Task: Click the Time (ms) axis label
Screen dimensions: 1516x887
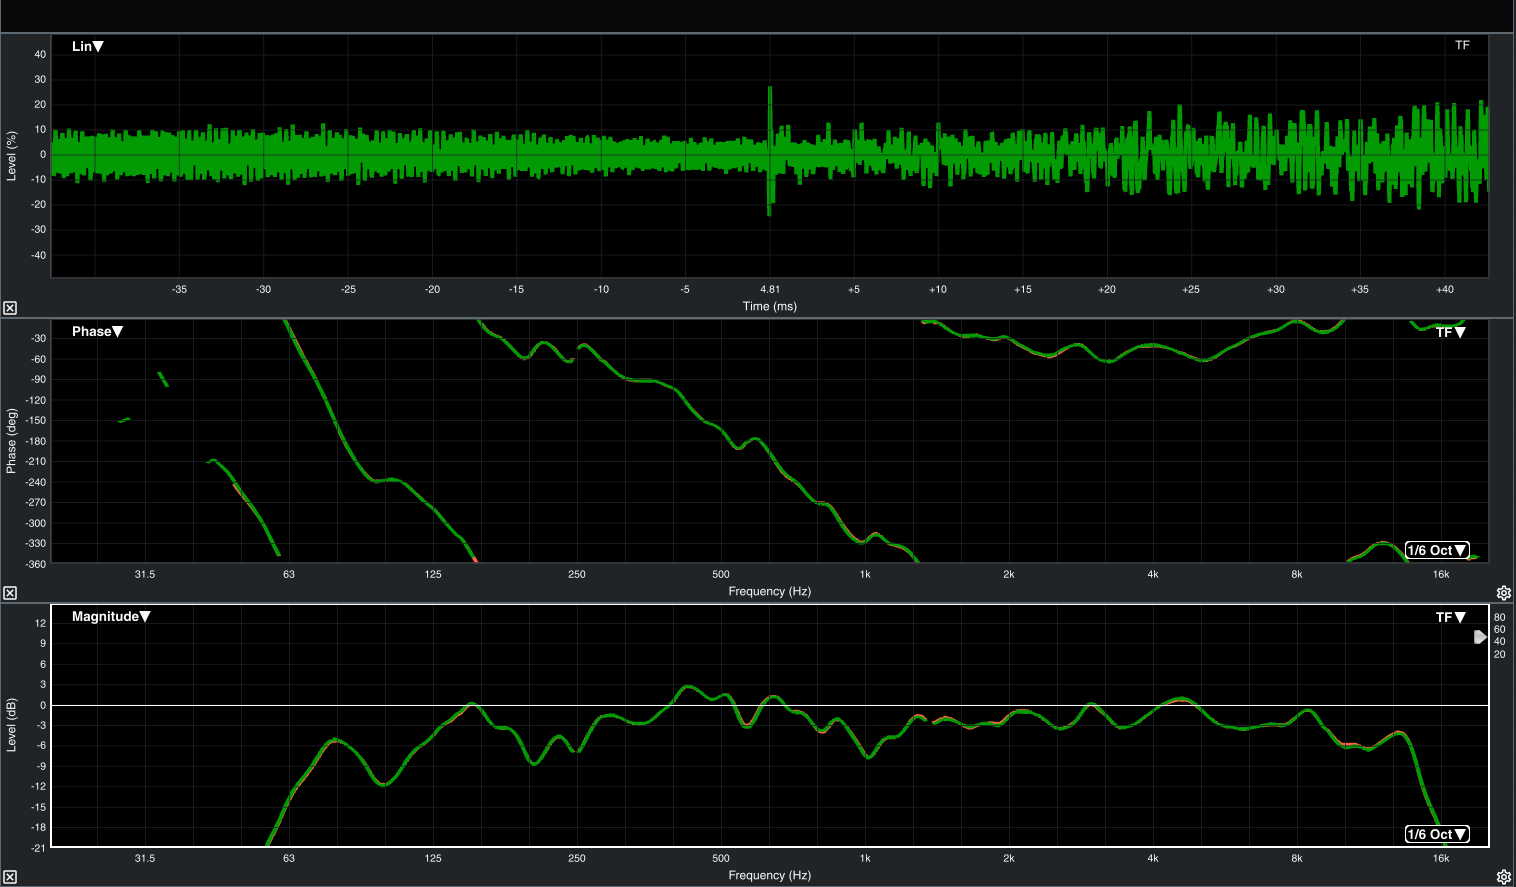Action: tap(769, 306)
